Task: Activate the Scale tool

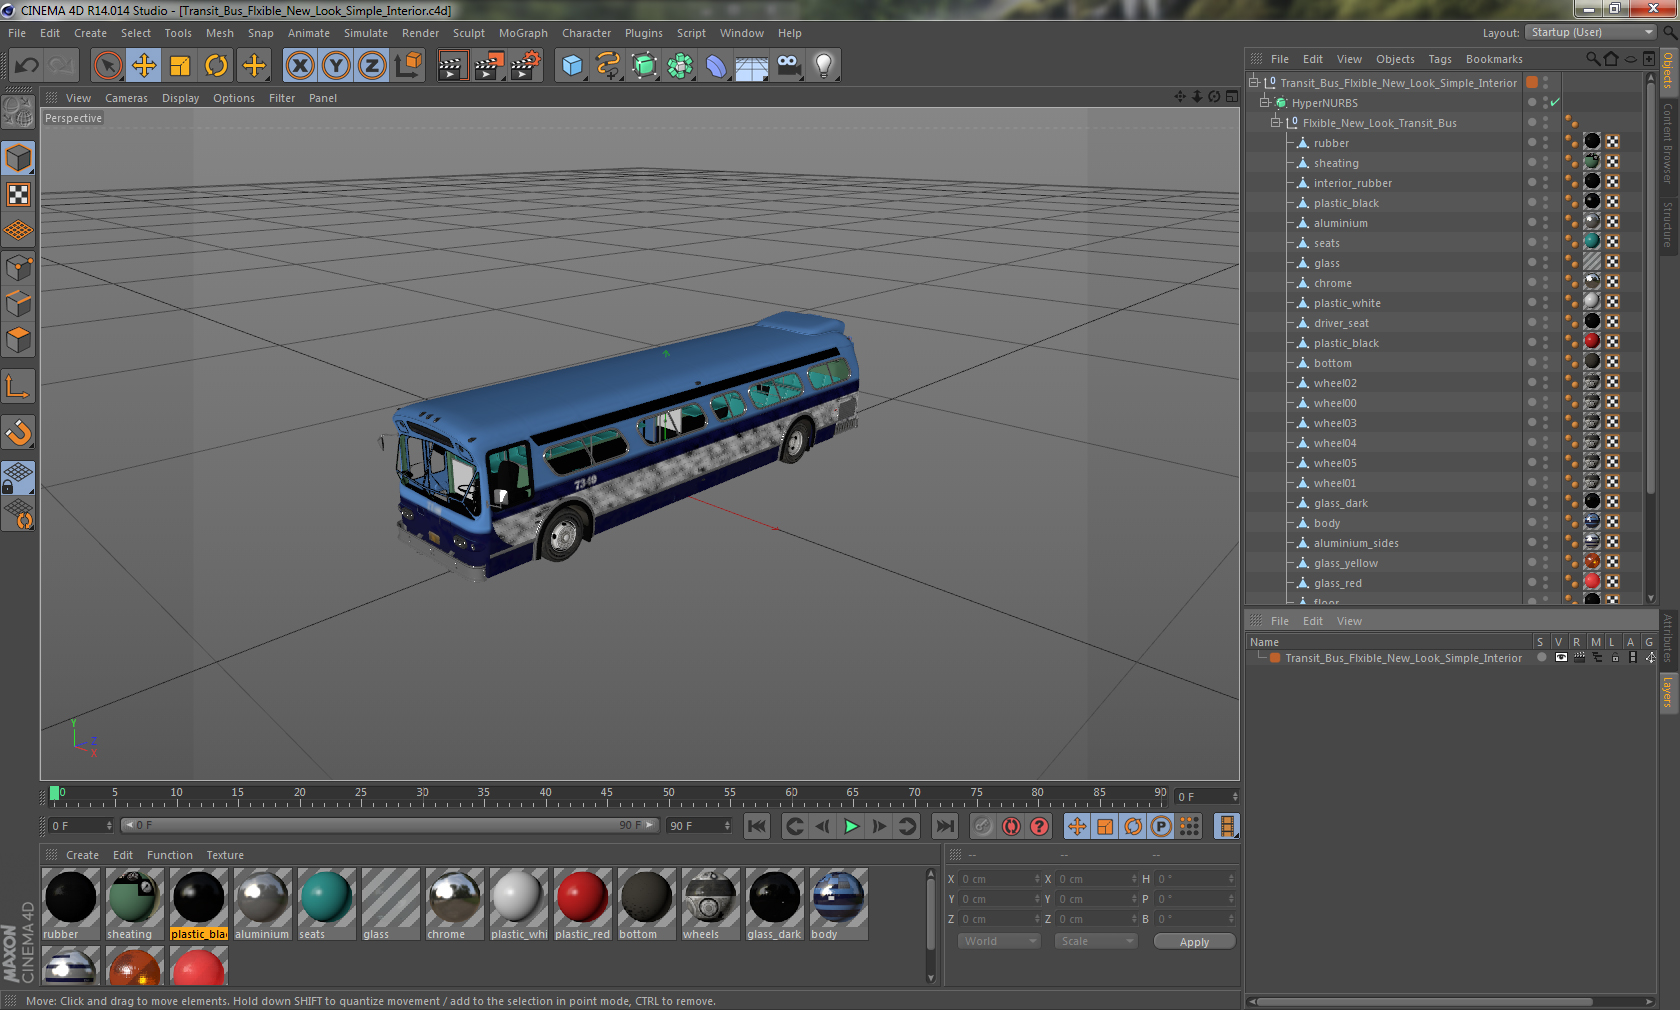Action: [x=180, y=66]
